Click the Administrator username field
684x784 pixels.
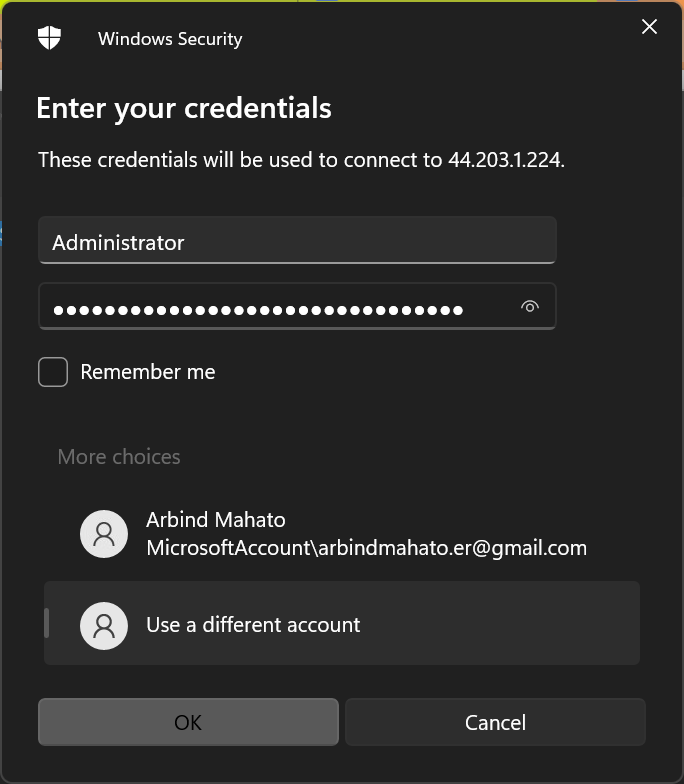pos(297,240)
